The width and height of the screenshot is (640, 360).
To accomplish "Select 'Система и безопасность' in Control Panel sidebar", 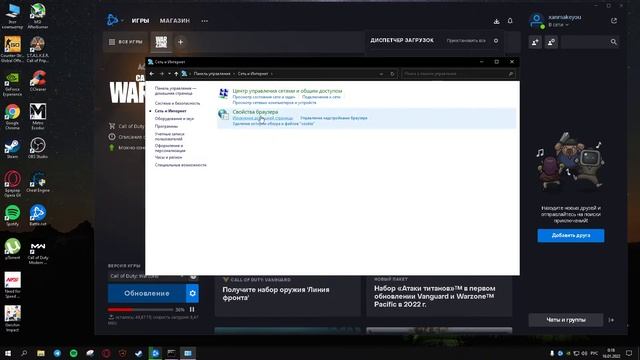I will pos(177,103).
